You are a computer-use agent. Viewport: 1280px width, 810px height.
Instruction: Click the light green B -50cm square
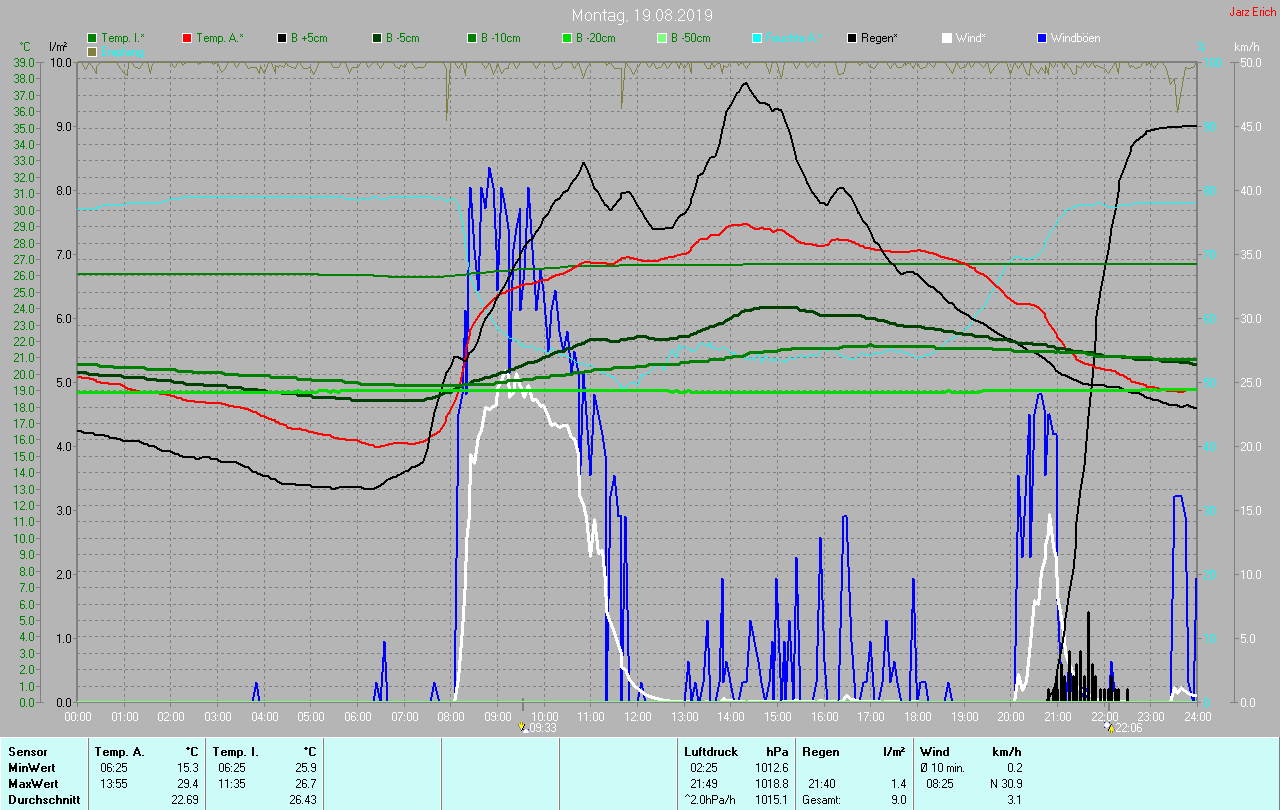point(662,38)
